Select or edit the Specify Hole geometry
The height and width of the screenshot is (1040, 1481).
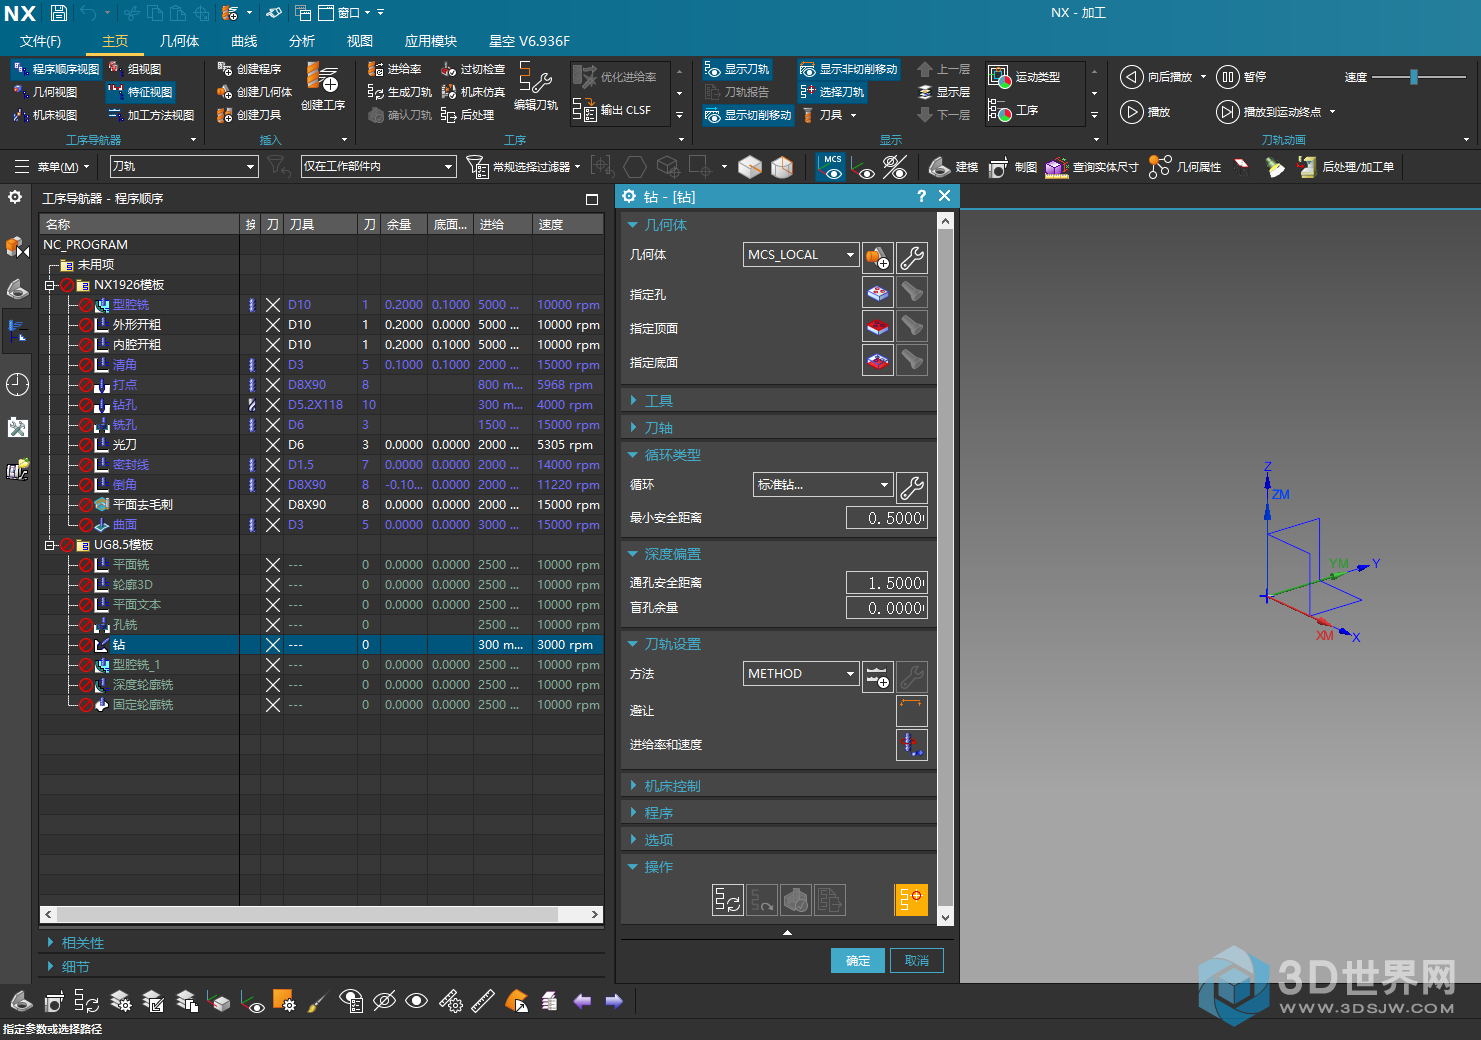coord(878,293)
